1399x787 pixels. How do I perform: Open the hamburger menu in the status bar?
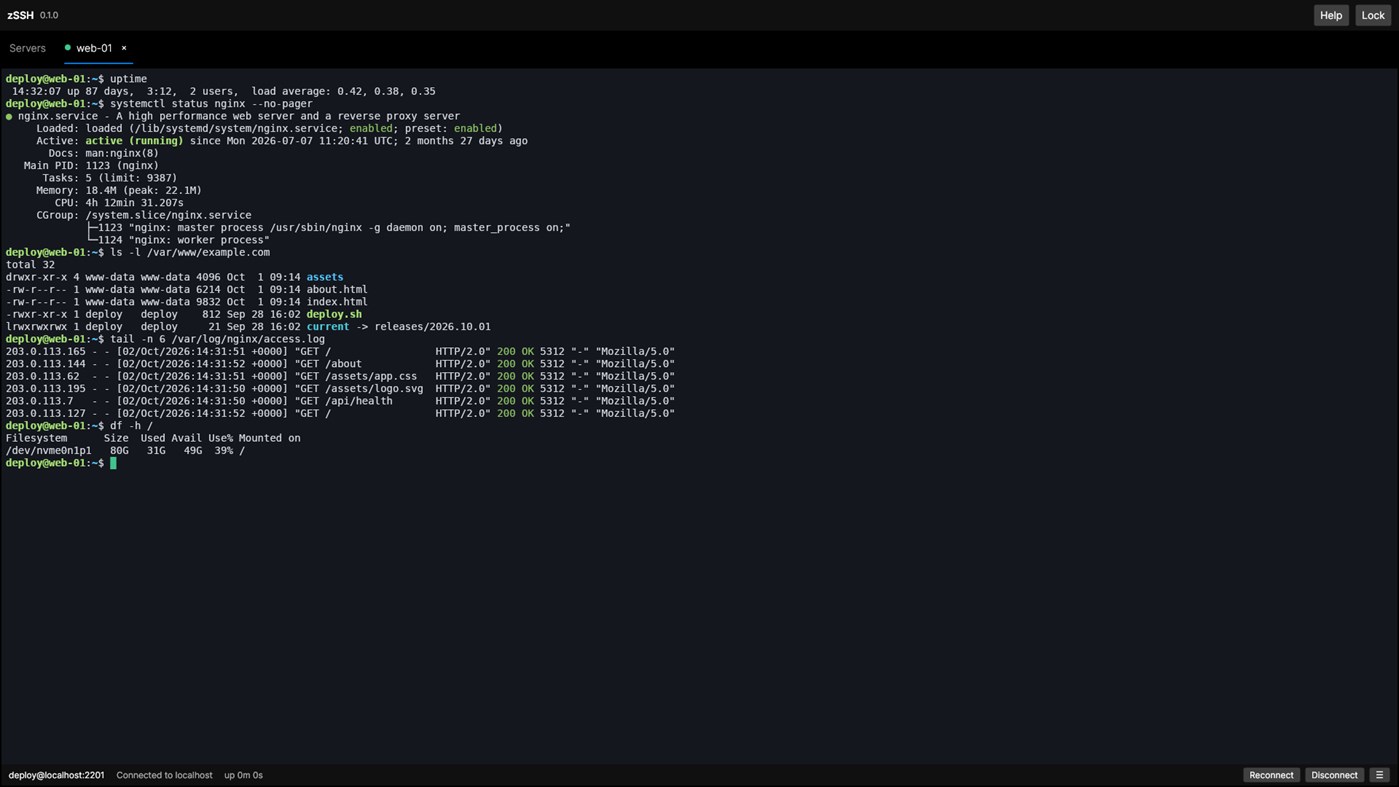tap(1379, 775)
